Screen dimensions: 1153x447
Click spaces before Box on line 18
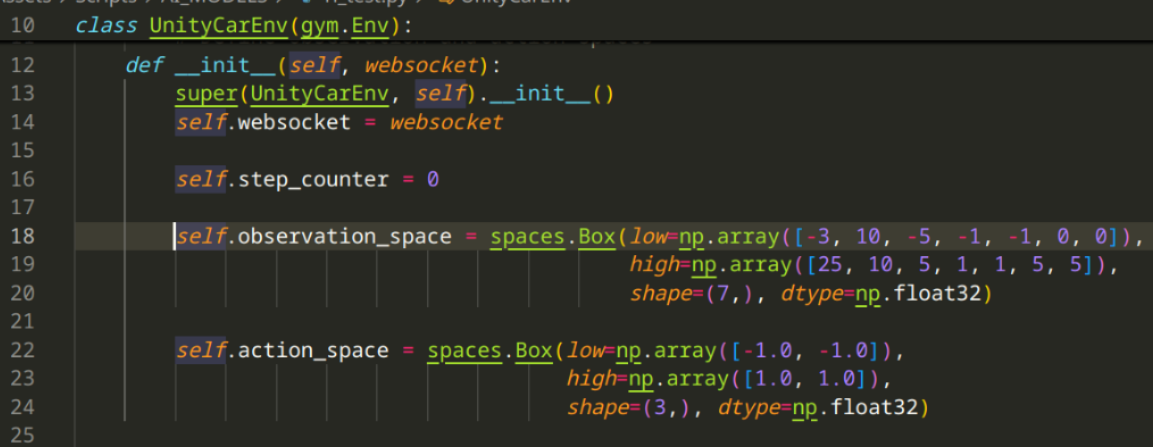[527, 236]
